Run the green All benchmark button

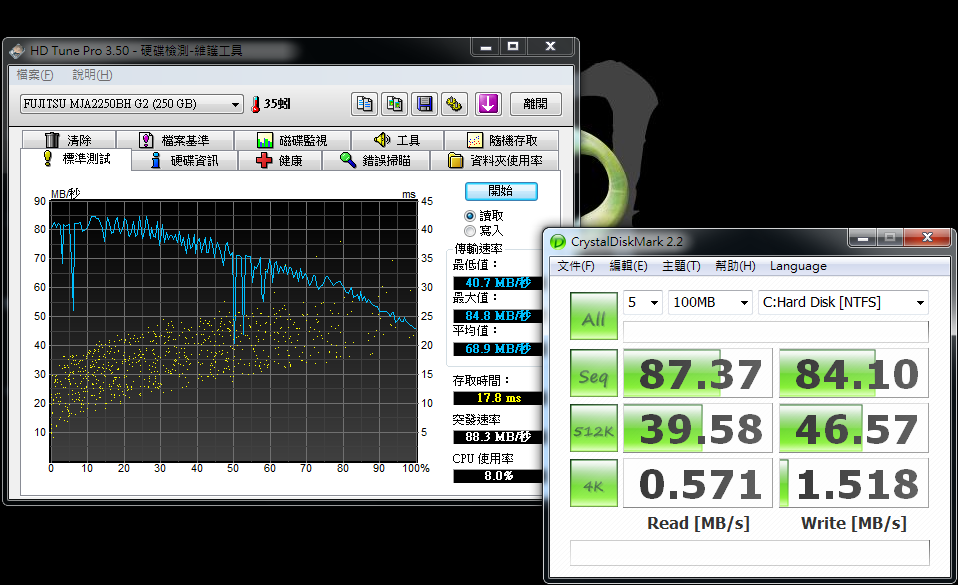coord(593,318)
